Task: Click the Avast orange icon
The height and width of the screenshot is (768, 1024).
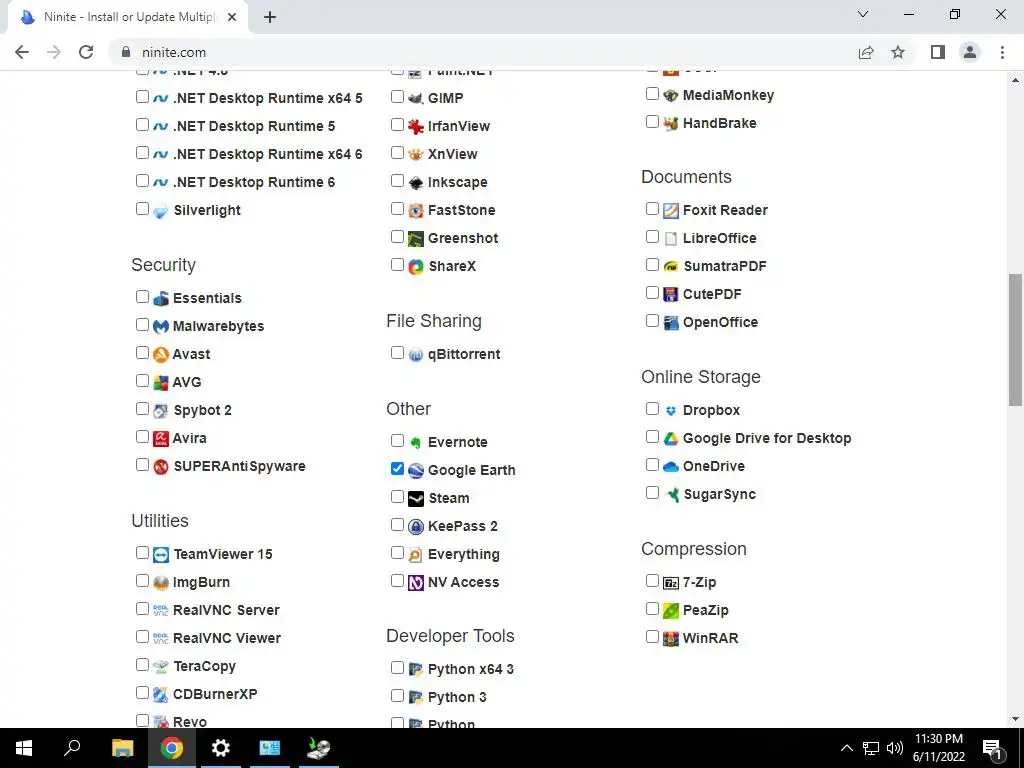Action: click(x=161, y=354)
